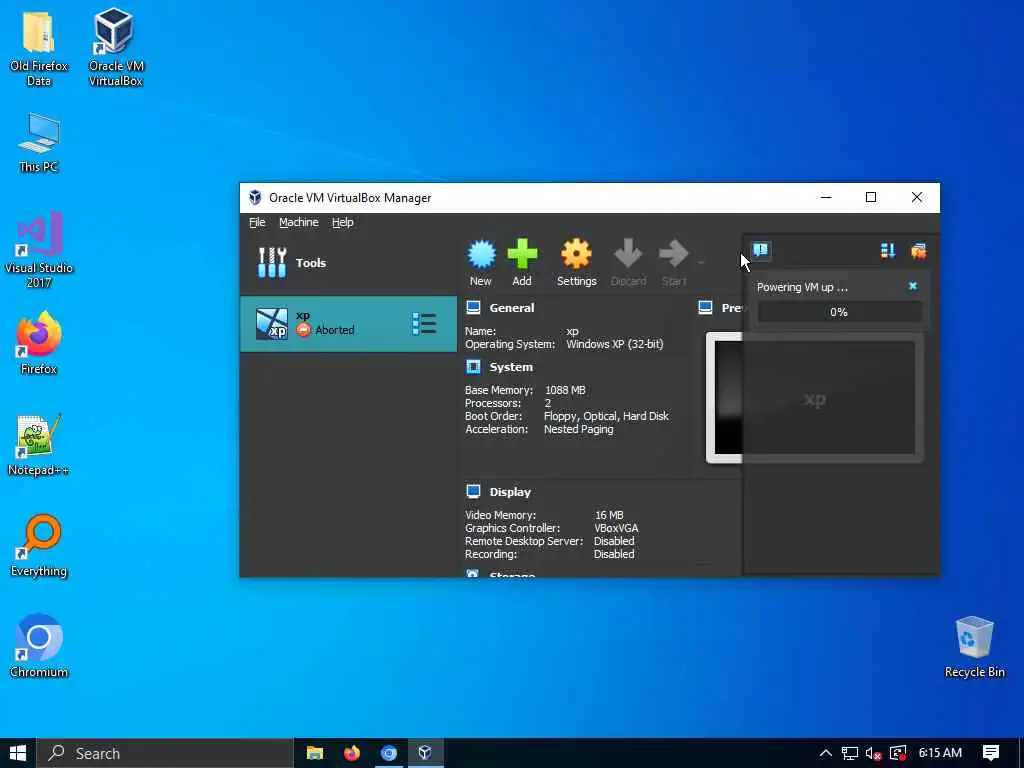Click the 0% progress bar
Image resolution: width=1024 pixels, height=768 pixels.
(839, 312)
